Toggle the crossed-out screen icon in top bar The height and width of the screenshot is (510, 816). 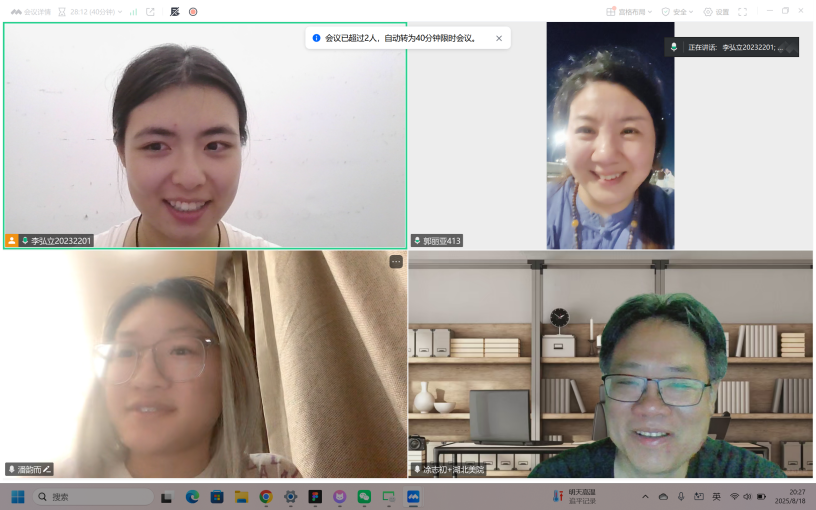click(175, 12)
